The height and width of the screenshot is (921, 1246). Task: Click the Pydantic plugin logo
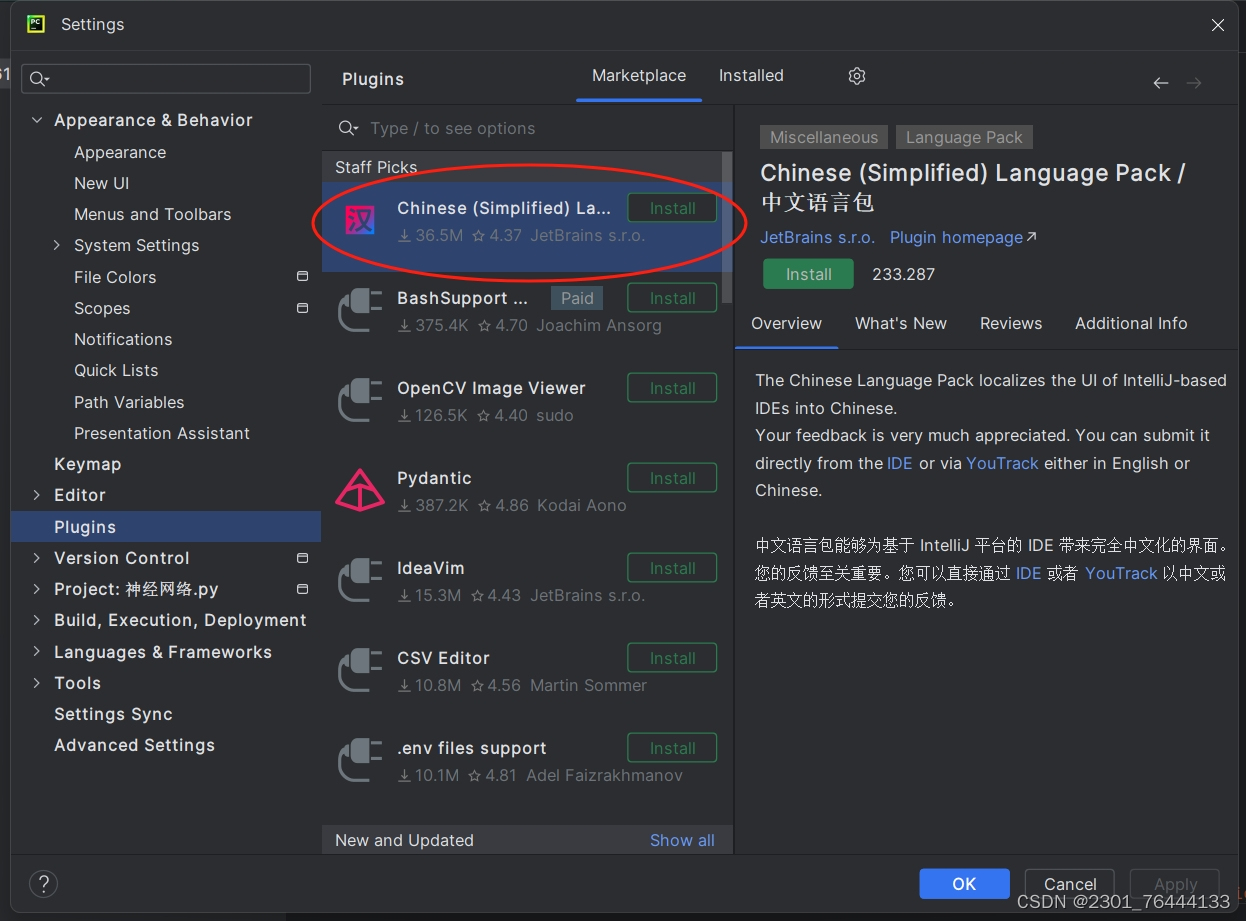coord(360,491)
